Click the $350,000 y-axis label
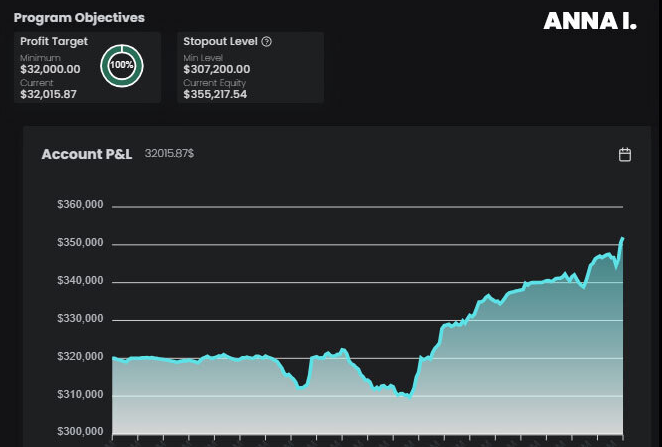 (81, 244)
